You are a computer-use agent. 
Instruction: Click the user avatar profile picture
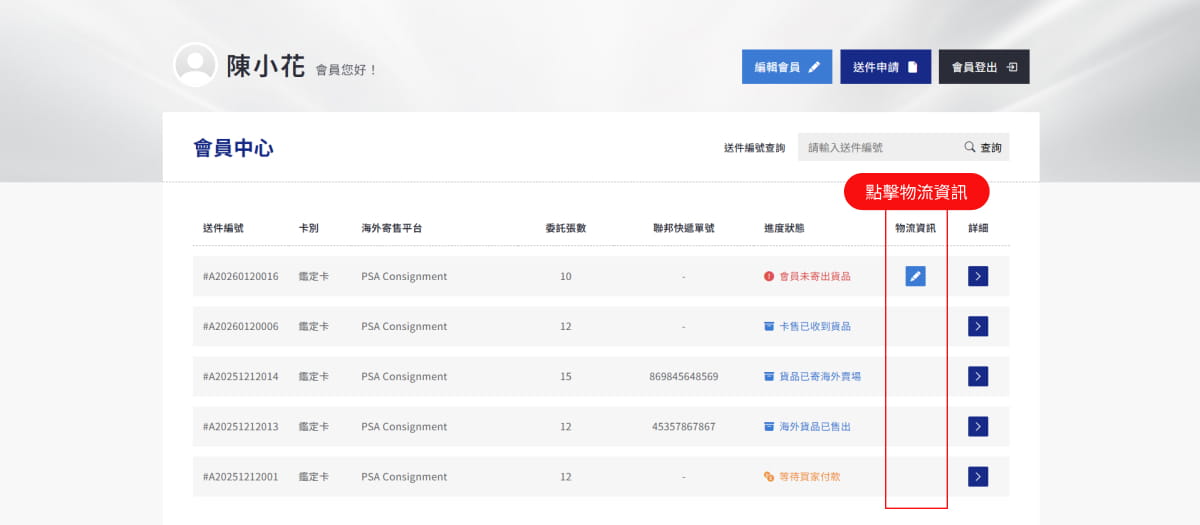pos(195,65)
